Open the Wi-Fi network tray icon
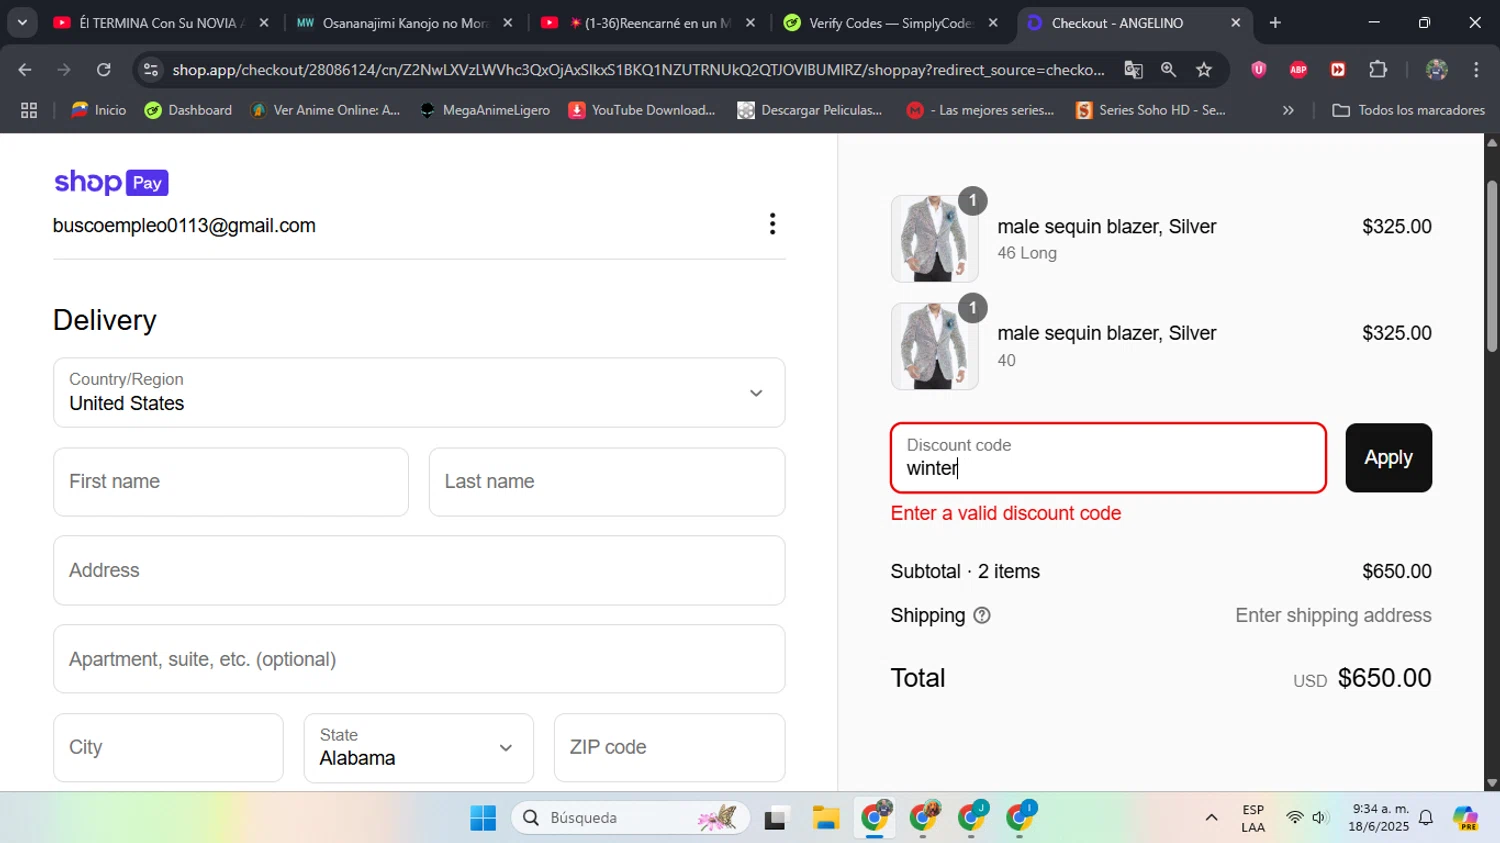1500x843 pixels. point(1295,818)
